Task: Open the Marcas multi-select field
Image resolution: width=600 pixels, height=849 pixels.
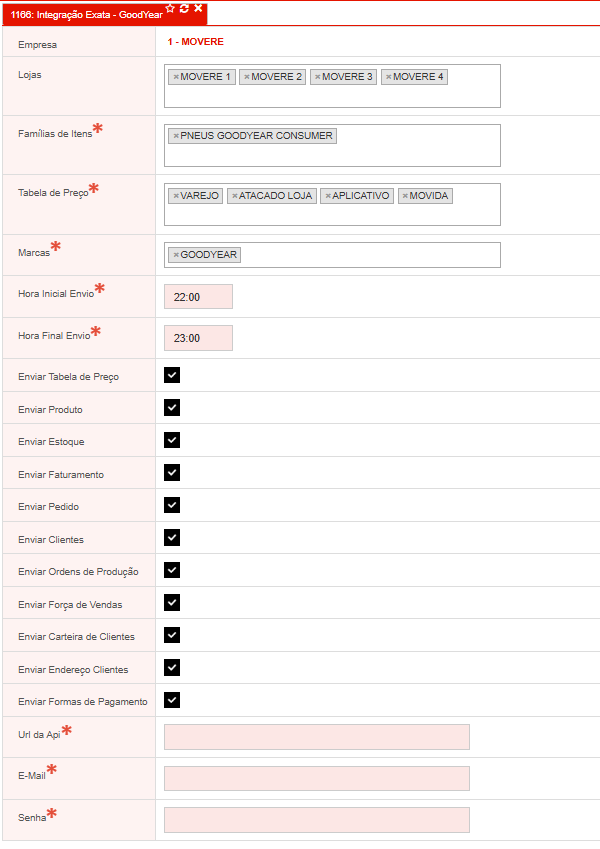Action: coord(332,255)
